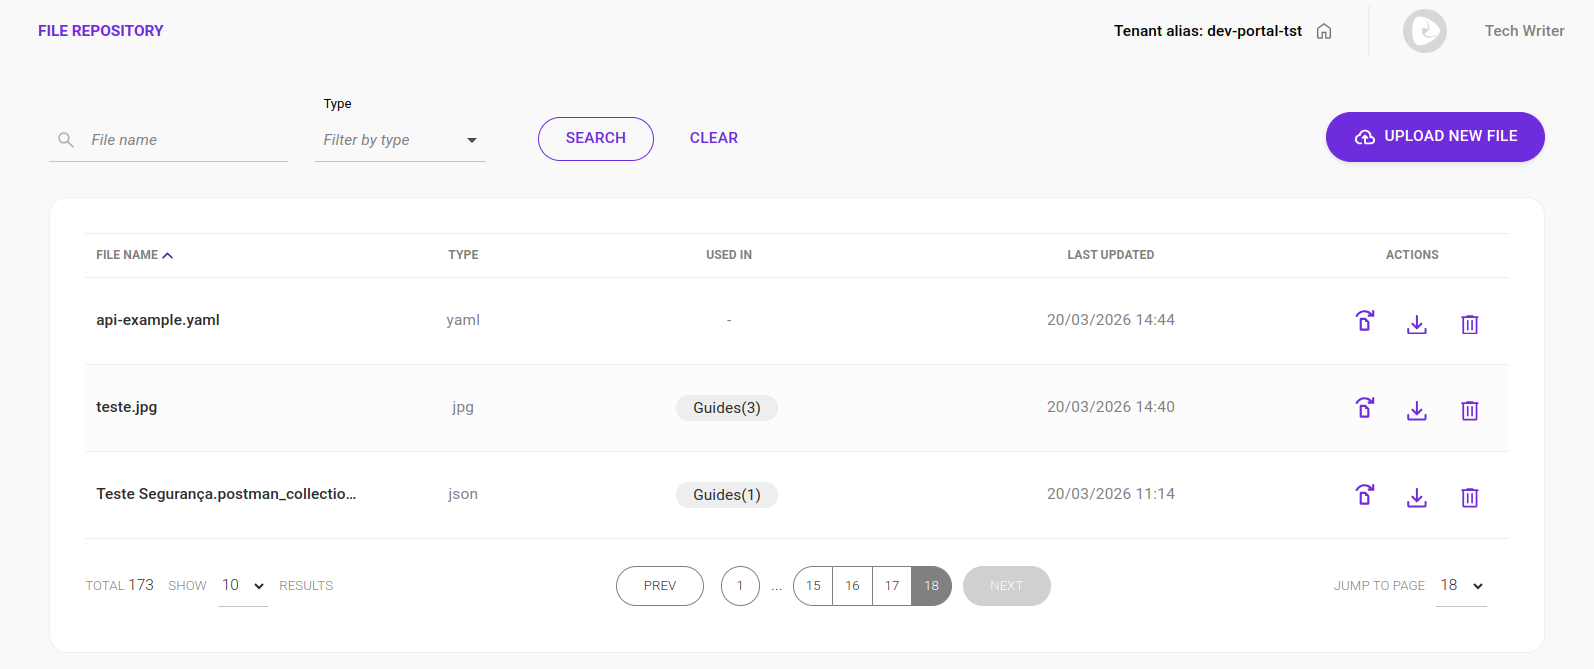
Task: Open the Jump to page dropdown
Action: pos(1461,586)
